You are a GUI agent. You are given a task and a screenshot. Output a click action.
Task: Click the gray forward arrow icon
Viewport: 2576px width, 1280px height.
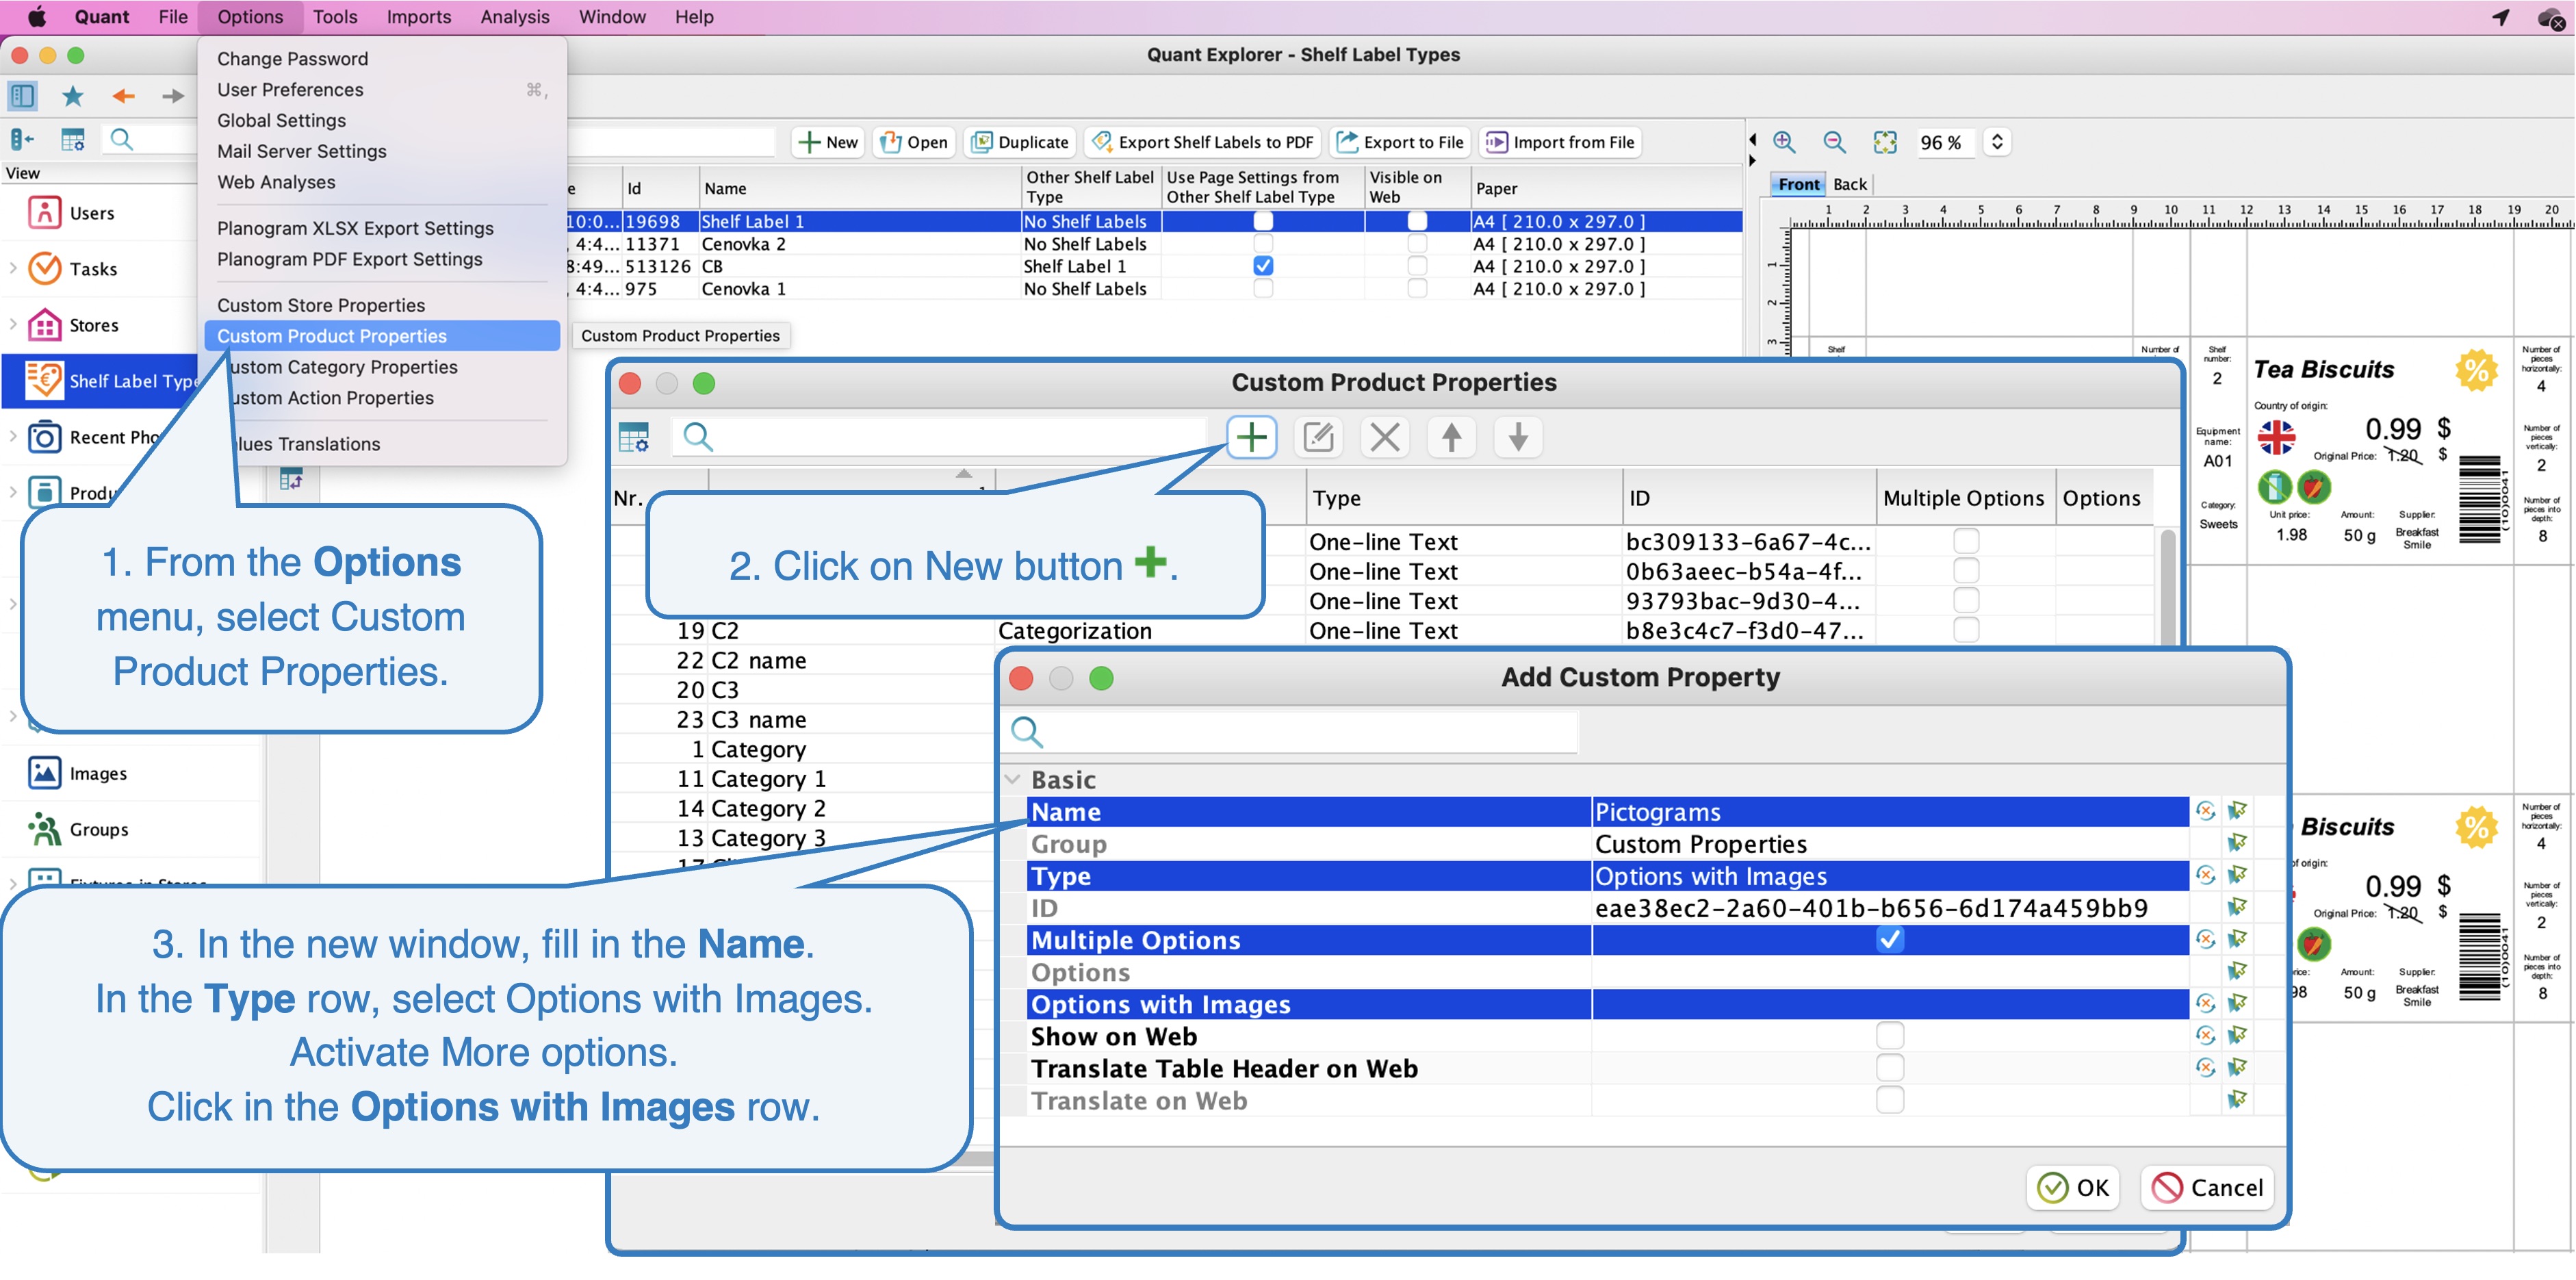[x=173, y=96]
